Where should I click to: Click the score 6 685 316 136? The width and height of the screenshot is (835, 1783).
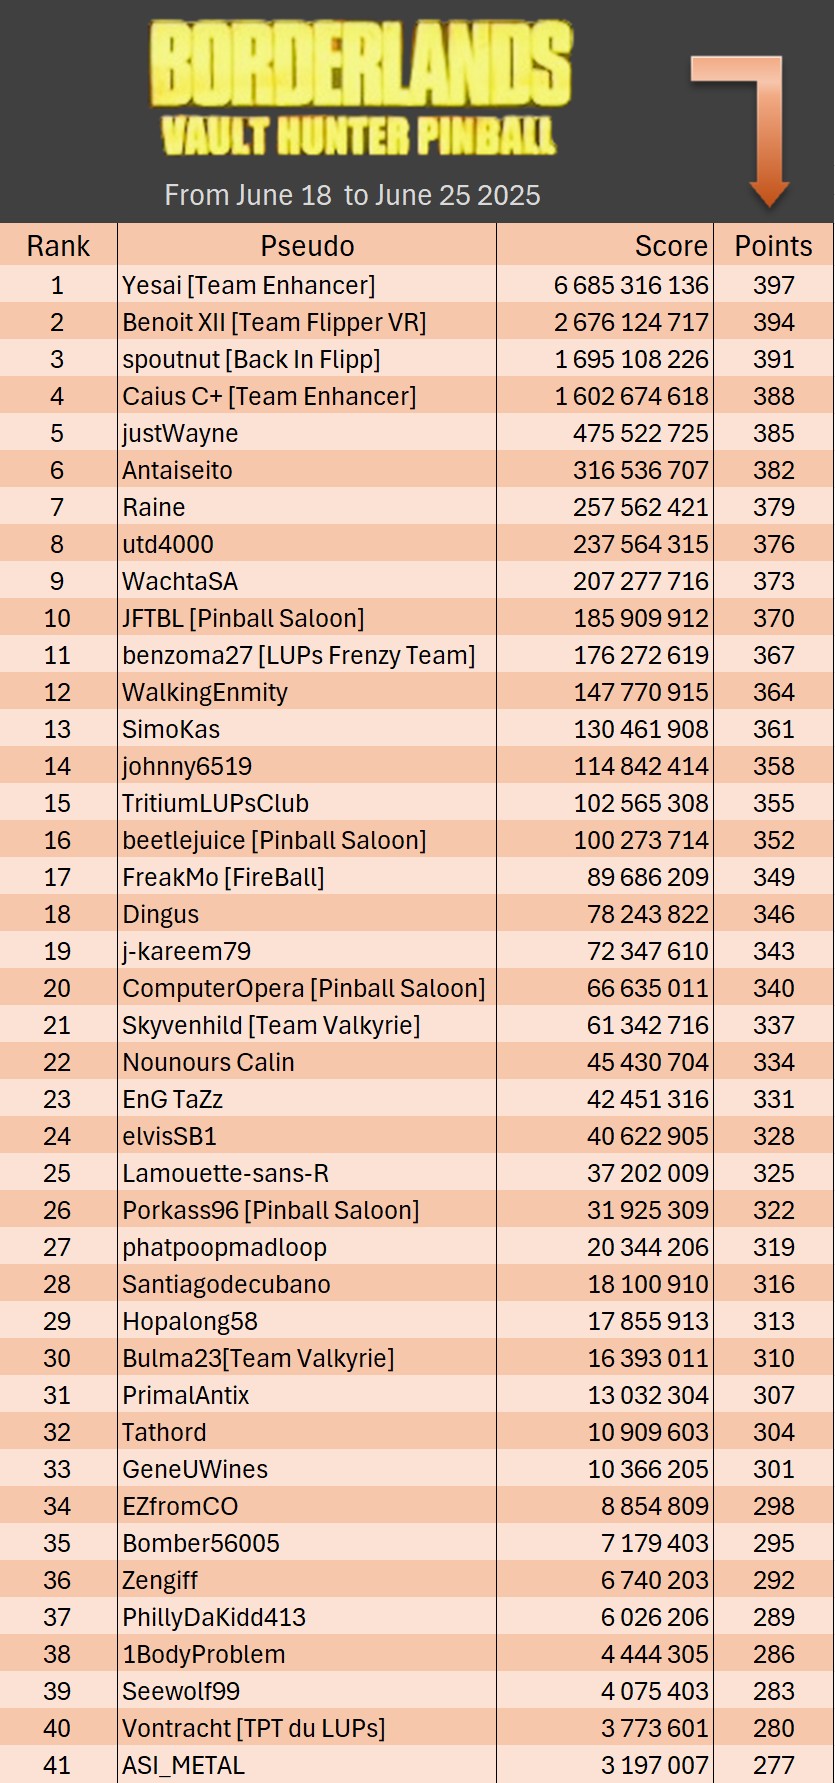[631, 285]
